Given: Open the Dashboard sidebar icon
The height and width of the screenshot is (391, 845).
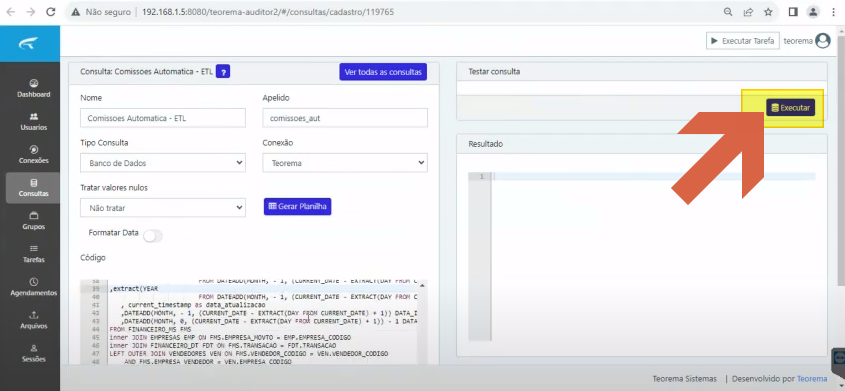Looking at the screenshot, I should (33, 83).
